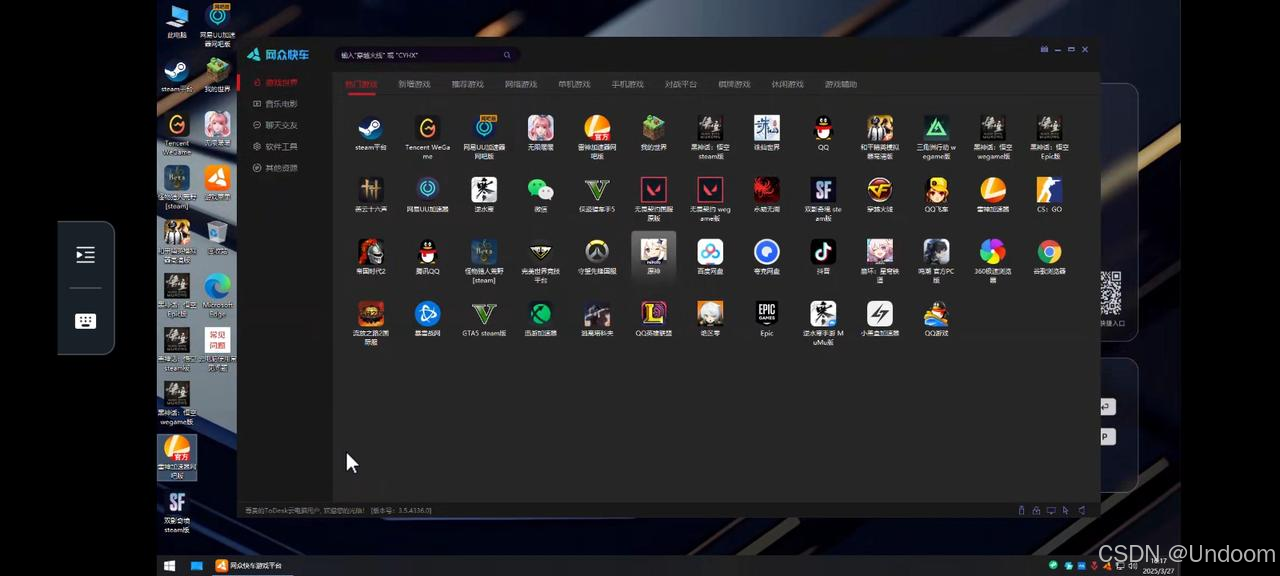This screenshot has height=576, width=1280.
Task: Switch to the 单机游戏 tab
Action: [x=574, y=85]
